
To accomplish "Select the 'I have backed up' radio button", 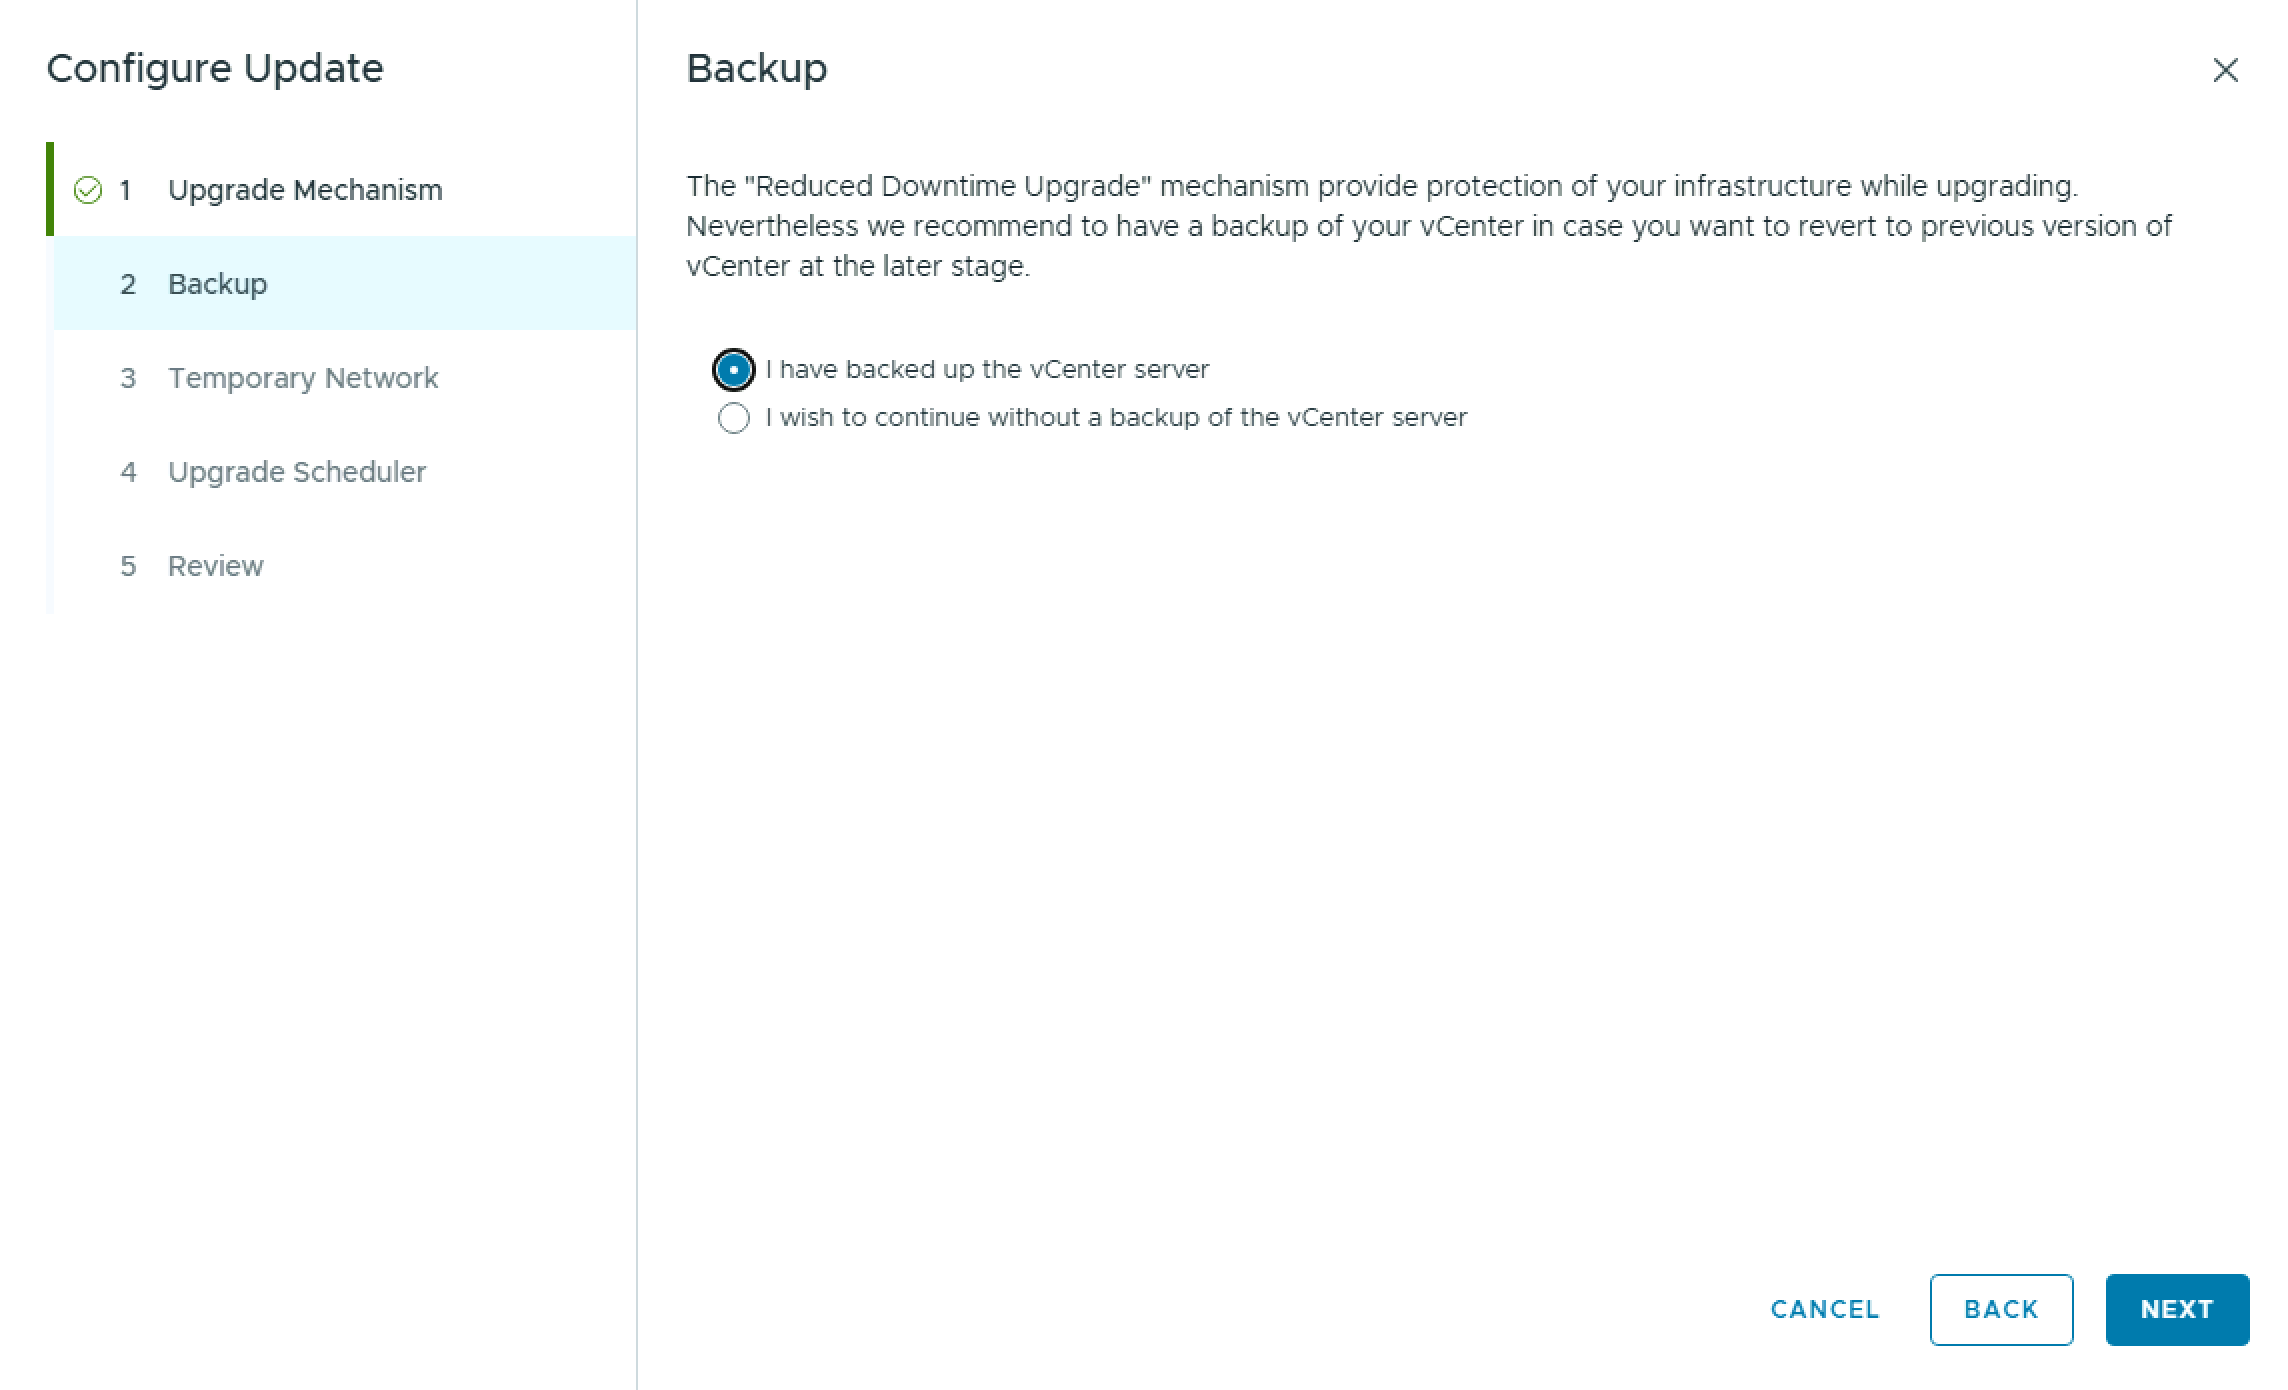I will pyautogui.click(x=733, y=370).
